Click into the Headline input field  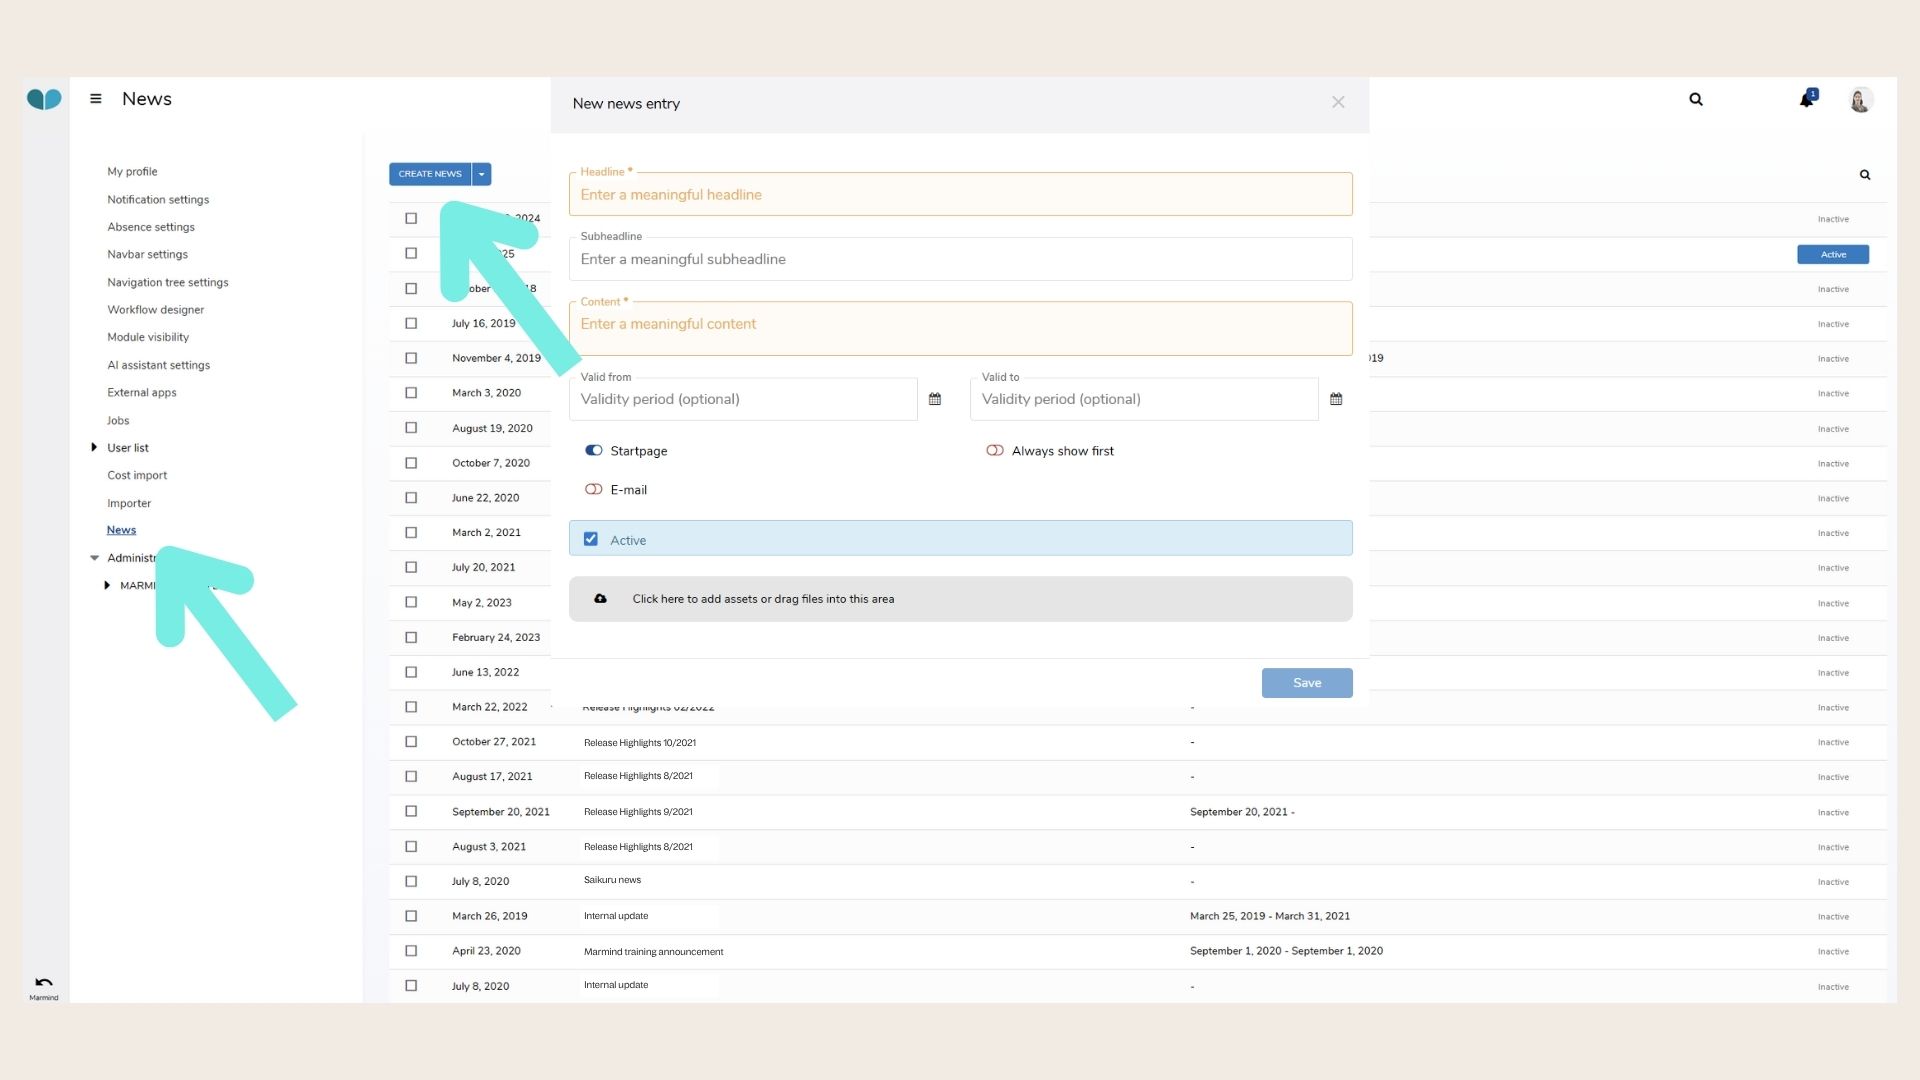[x=960, y=195]
